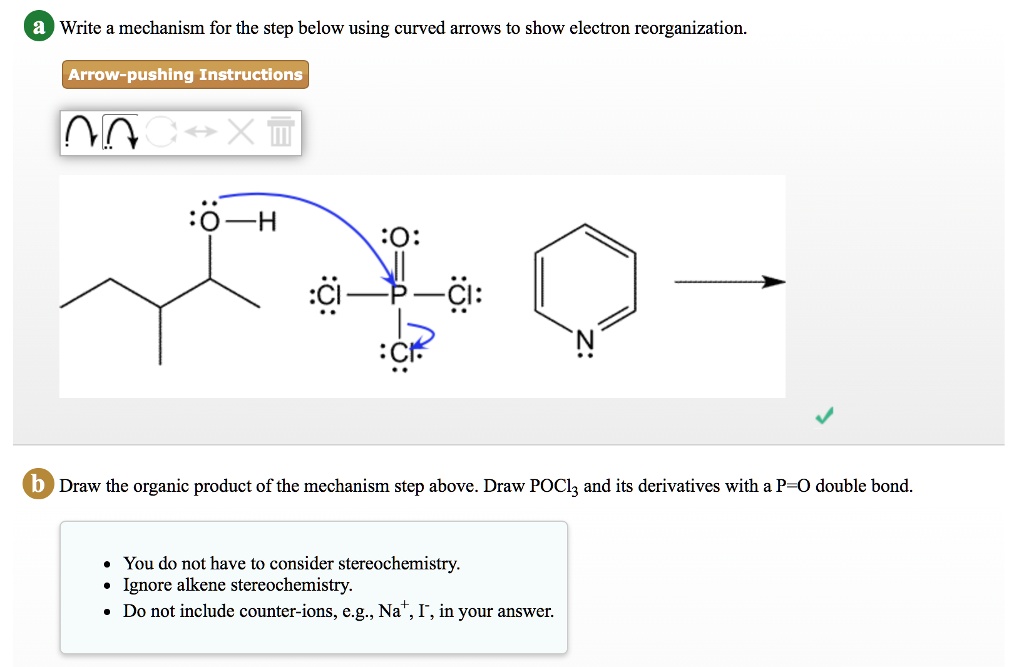This screenshot has height=667, width=1024.
Task: Select the X arrow-removal tool
Action: pyautogui.click(x=240, y=131)
